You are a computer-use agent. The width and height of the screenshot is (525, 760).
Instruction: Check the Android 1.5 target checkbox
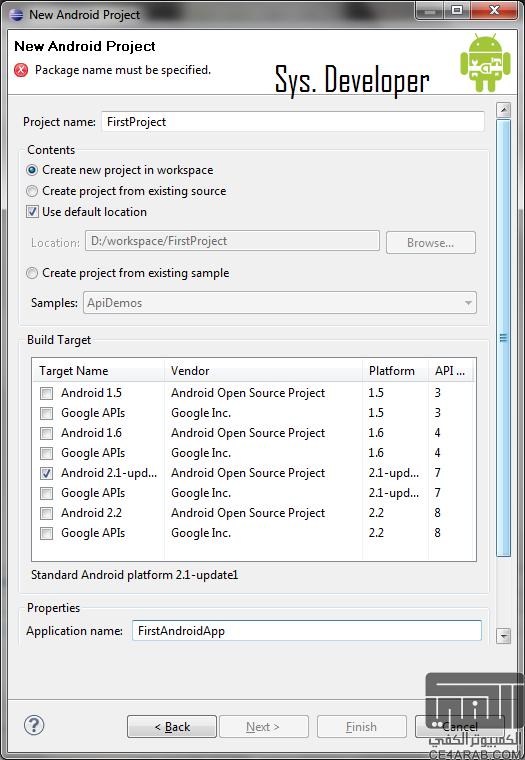point(47,393)
